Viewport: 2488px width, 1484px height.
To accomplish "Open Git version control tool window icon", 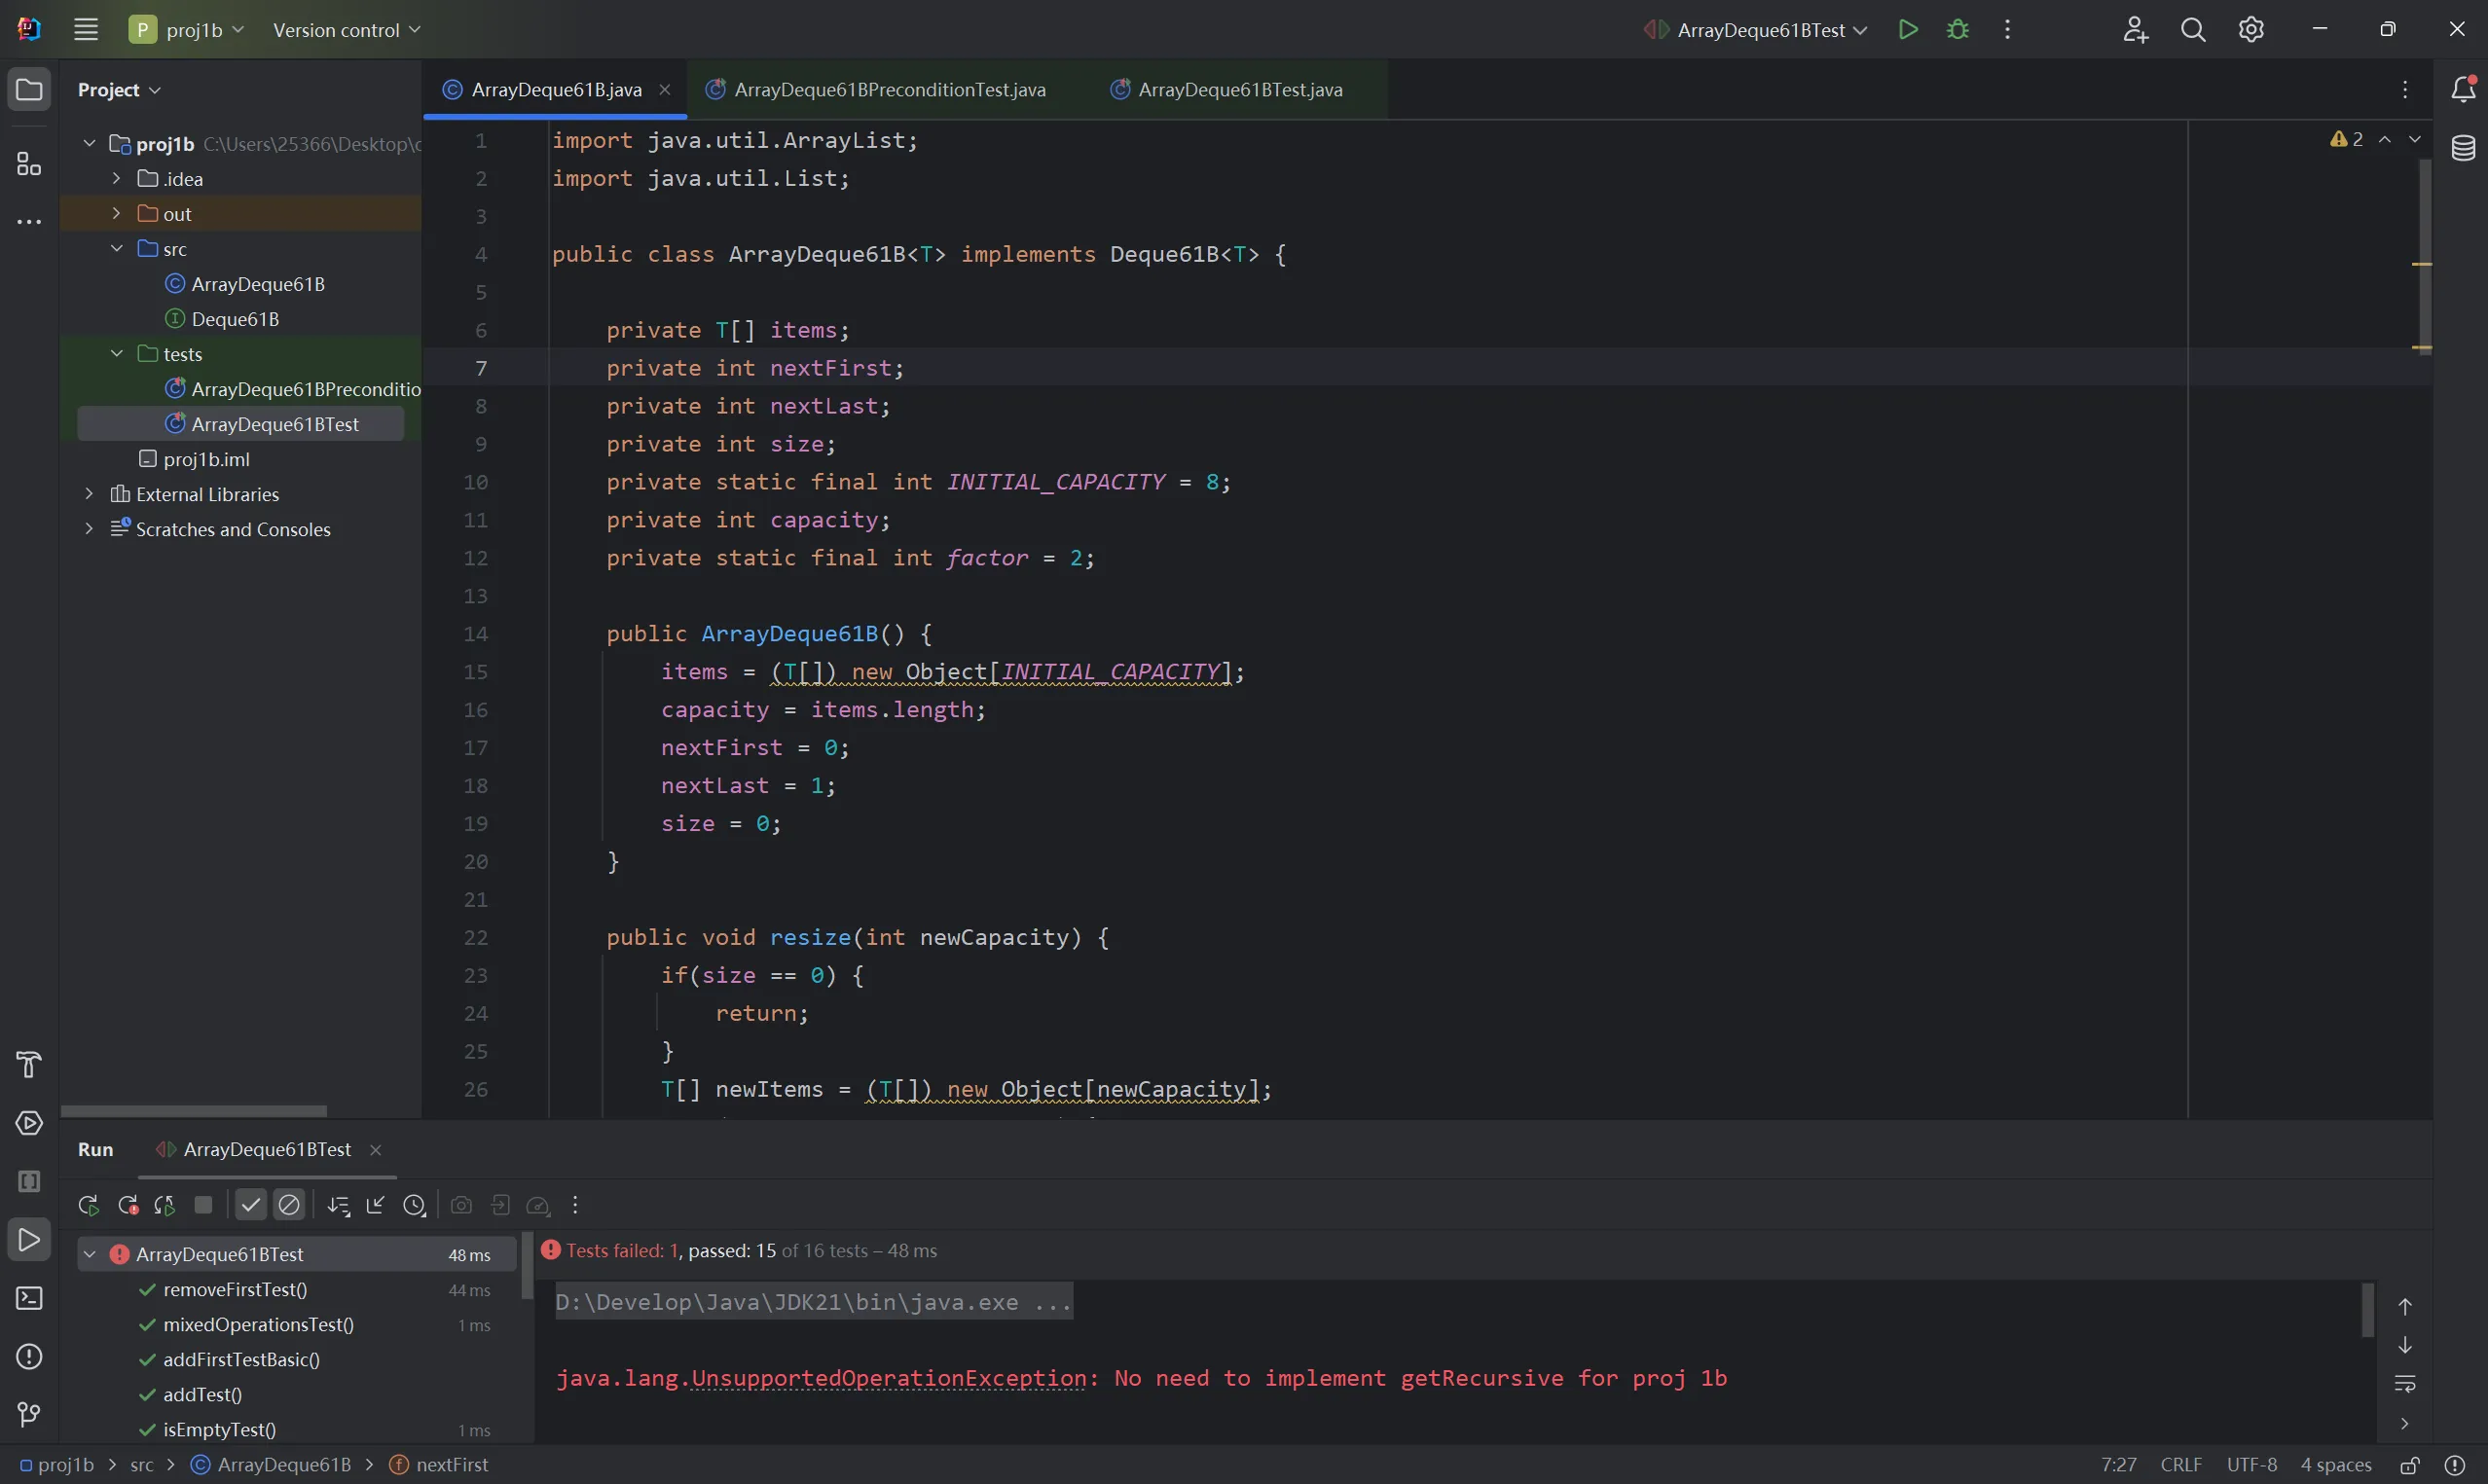I will point(29,1414).
